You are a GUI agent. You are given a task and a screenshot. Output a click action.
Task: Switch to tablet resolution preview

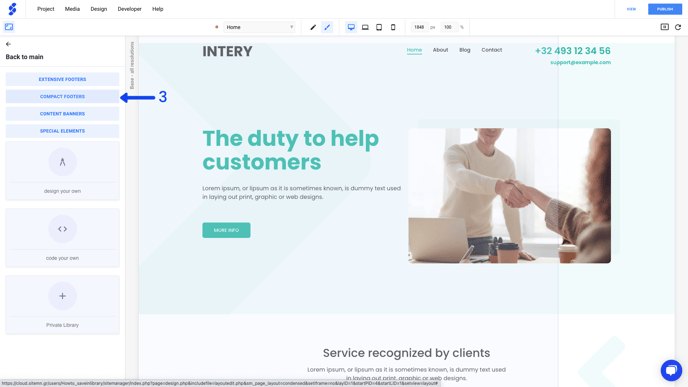click(379, 27)
